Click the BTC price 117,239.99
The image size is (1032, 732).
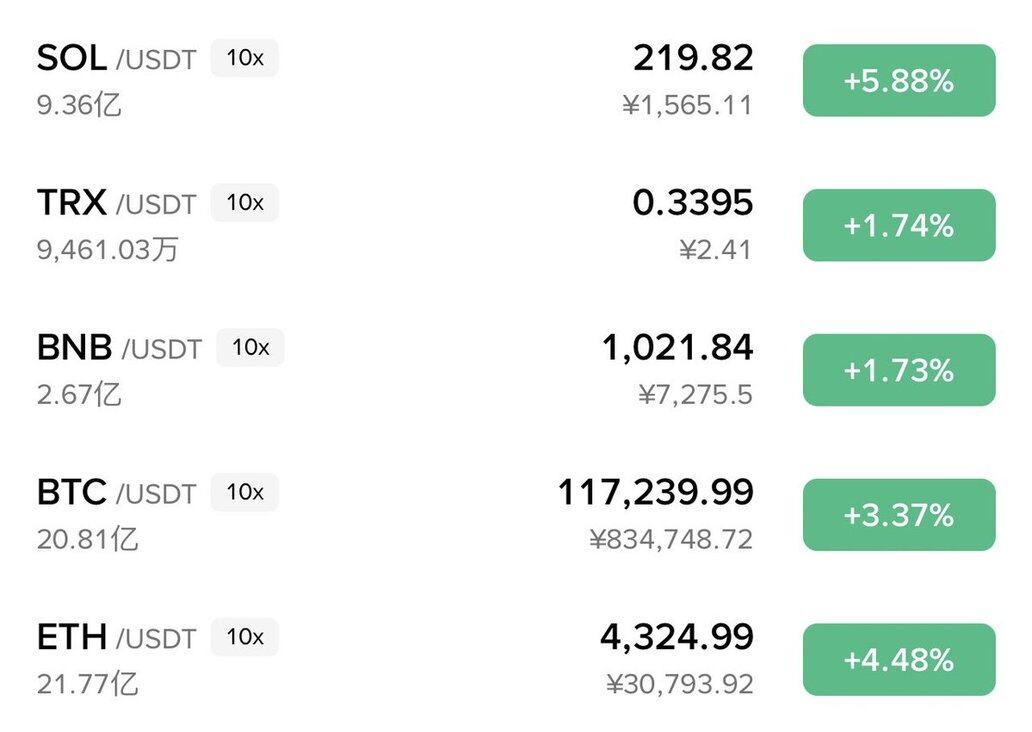pyautogui.click(x=655, y=492)
